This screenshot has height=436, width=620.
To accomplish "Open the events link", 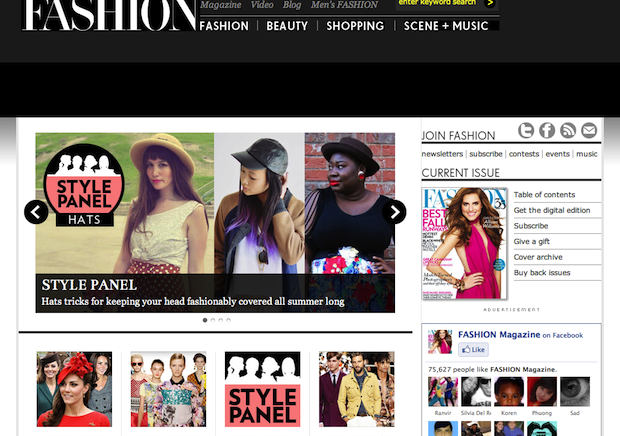I will [x=558, y=154].
